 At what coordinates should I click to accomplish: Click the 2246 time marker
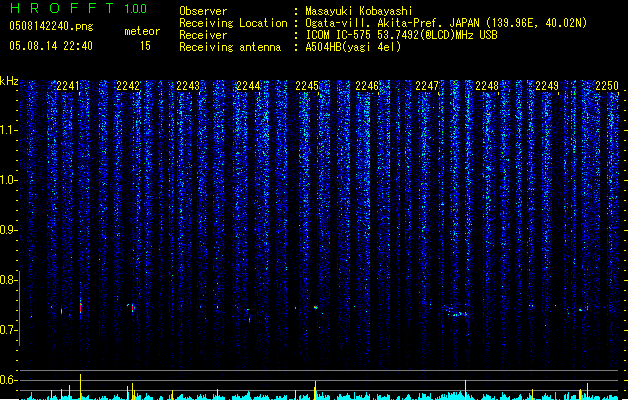click(x=367, y=86)
